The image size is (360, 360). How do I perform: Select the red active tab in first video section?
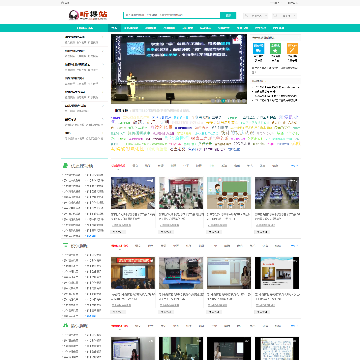118,165
